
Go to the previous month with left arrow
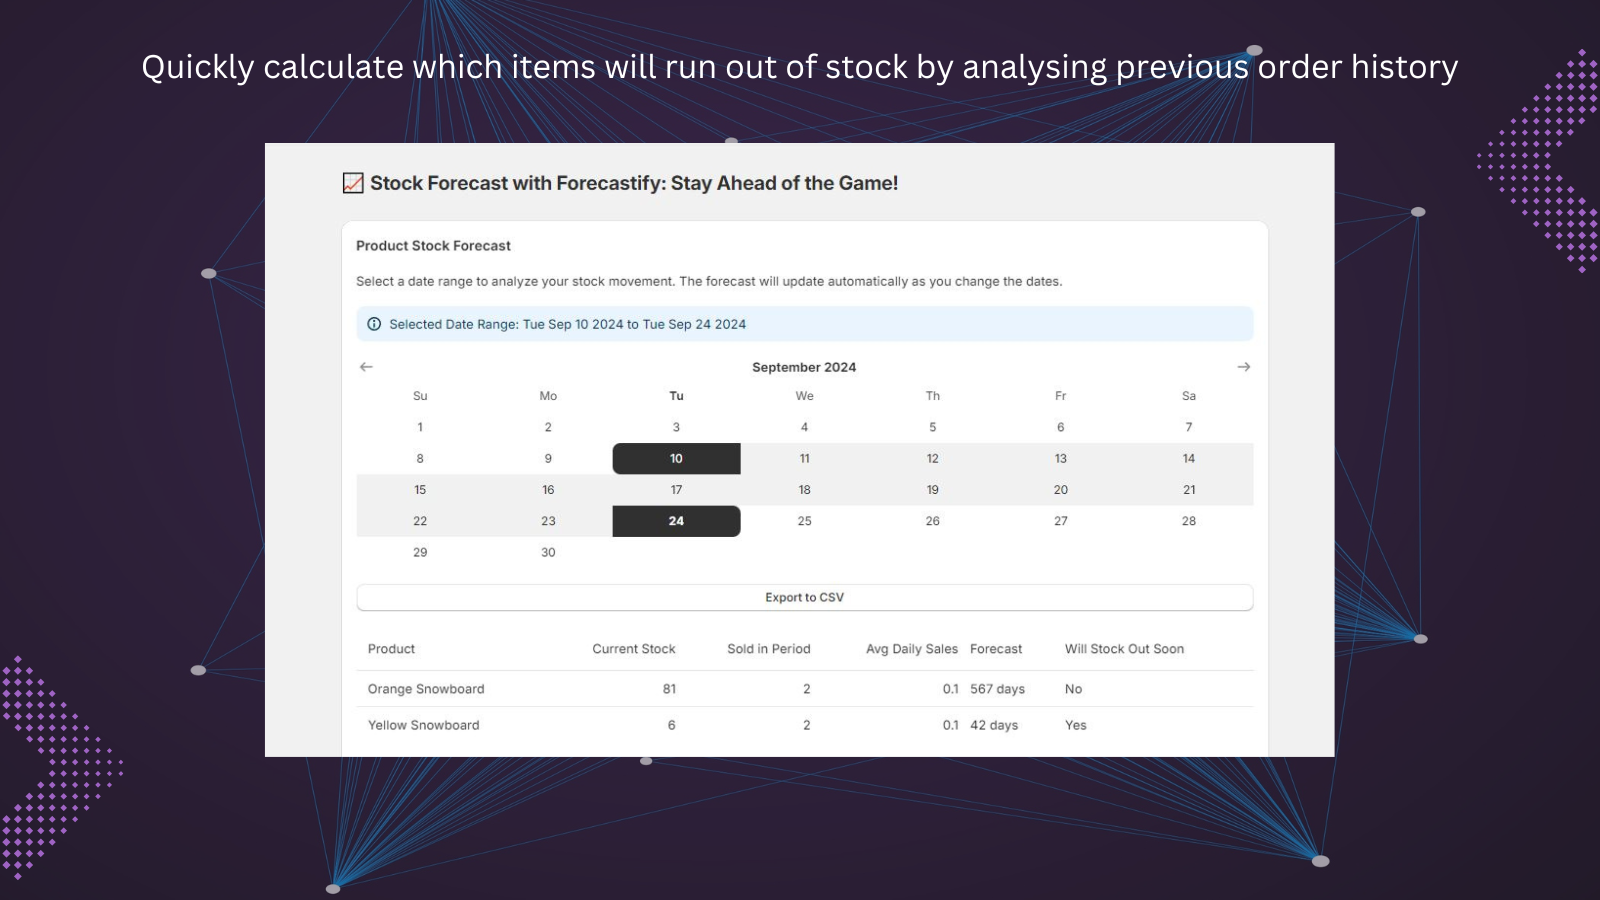(x=366, y=367)
